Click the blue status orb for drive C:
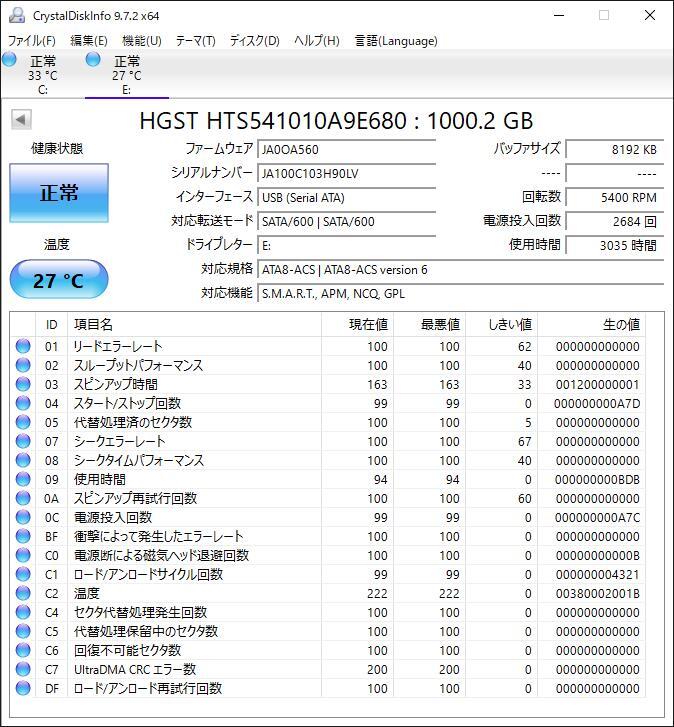 coord(9,59)
